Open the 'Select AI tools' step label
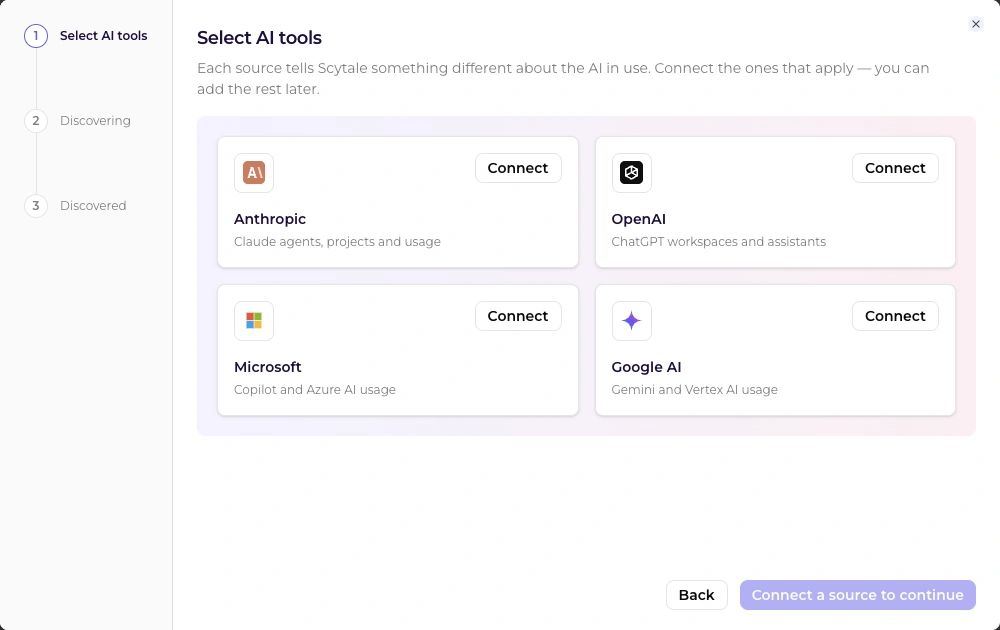Viewport: 1000px width, 630px height. pos(103,36)
